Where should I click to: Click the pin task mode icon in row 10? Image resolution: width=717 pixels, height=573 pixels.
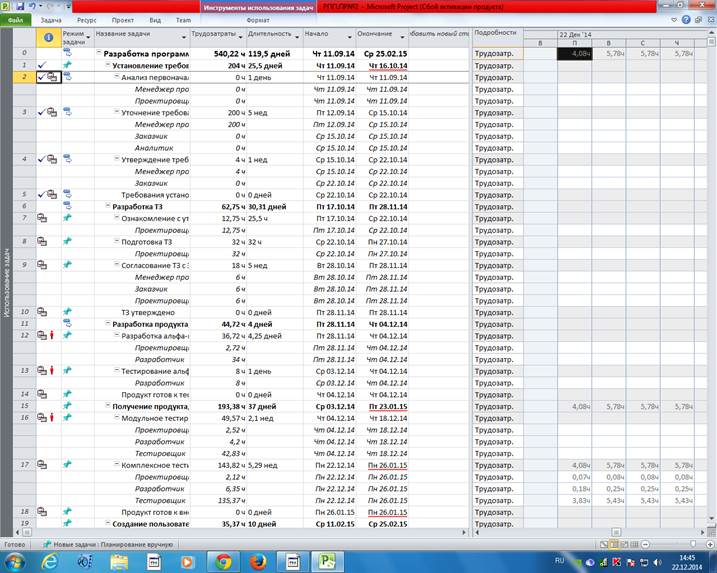(67, 312)
